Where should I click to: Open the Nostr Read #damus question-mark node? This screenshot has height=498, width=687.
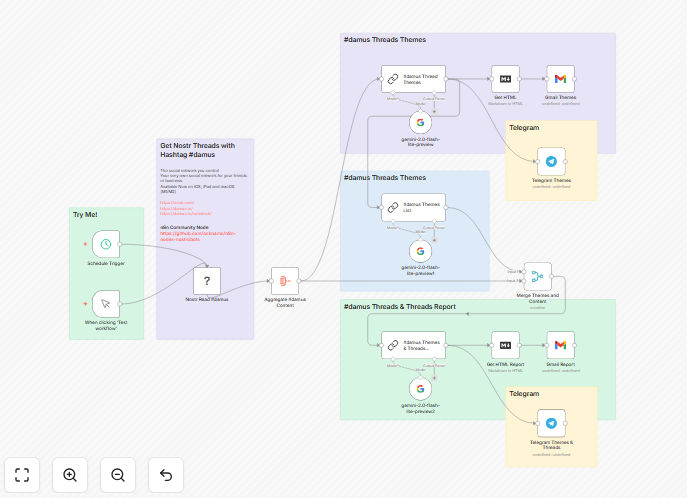point(207,281)
